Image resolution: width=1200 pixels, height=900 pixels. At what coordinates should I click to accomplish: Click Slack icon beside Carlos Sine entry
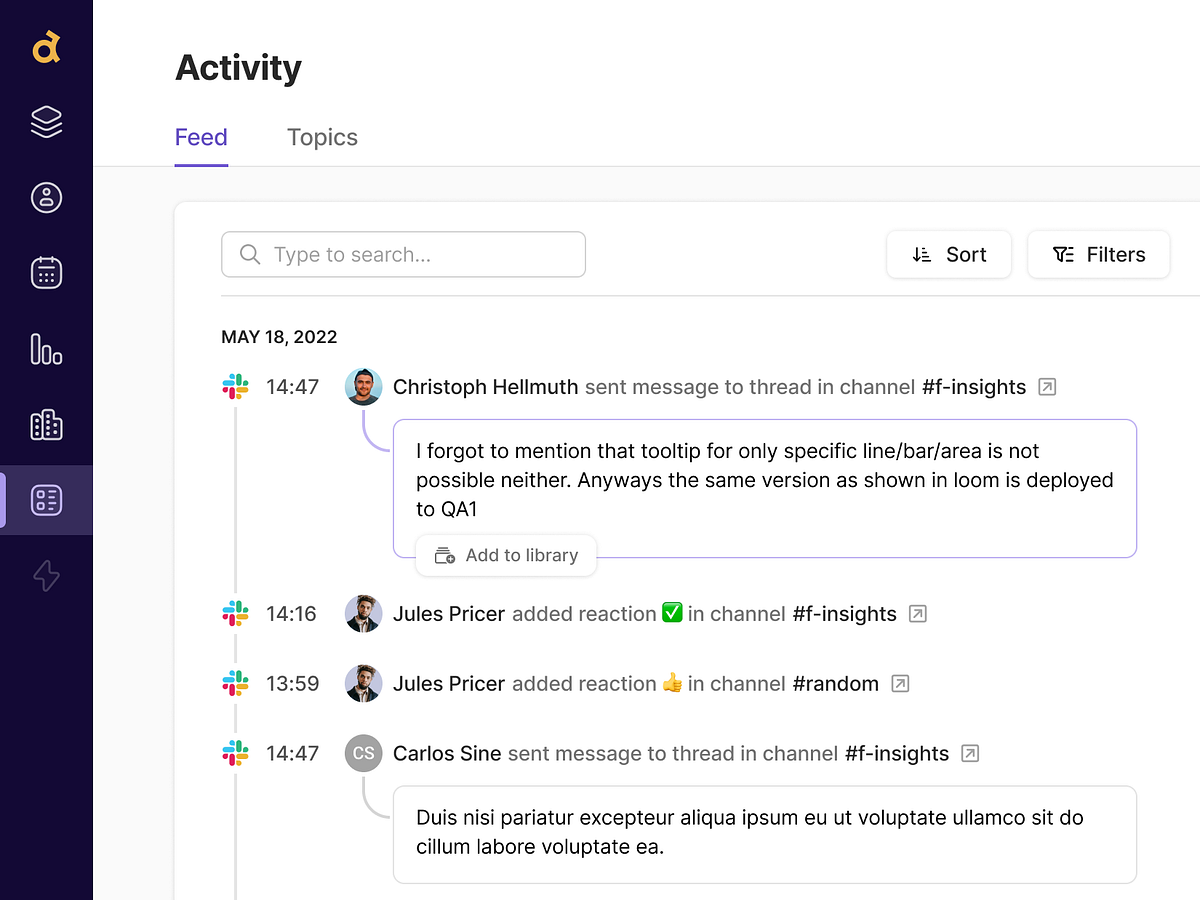pyautogui.click(x=235, y=753)
